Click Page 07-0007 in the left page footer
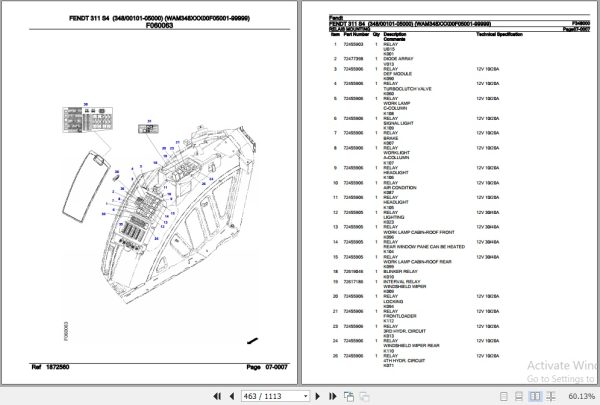Screen dimensions: 600x405 tap(267, 367)
